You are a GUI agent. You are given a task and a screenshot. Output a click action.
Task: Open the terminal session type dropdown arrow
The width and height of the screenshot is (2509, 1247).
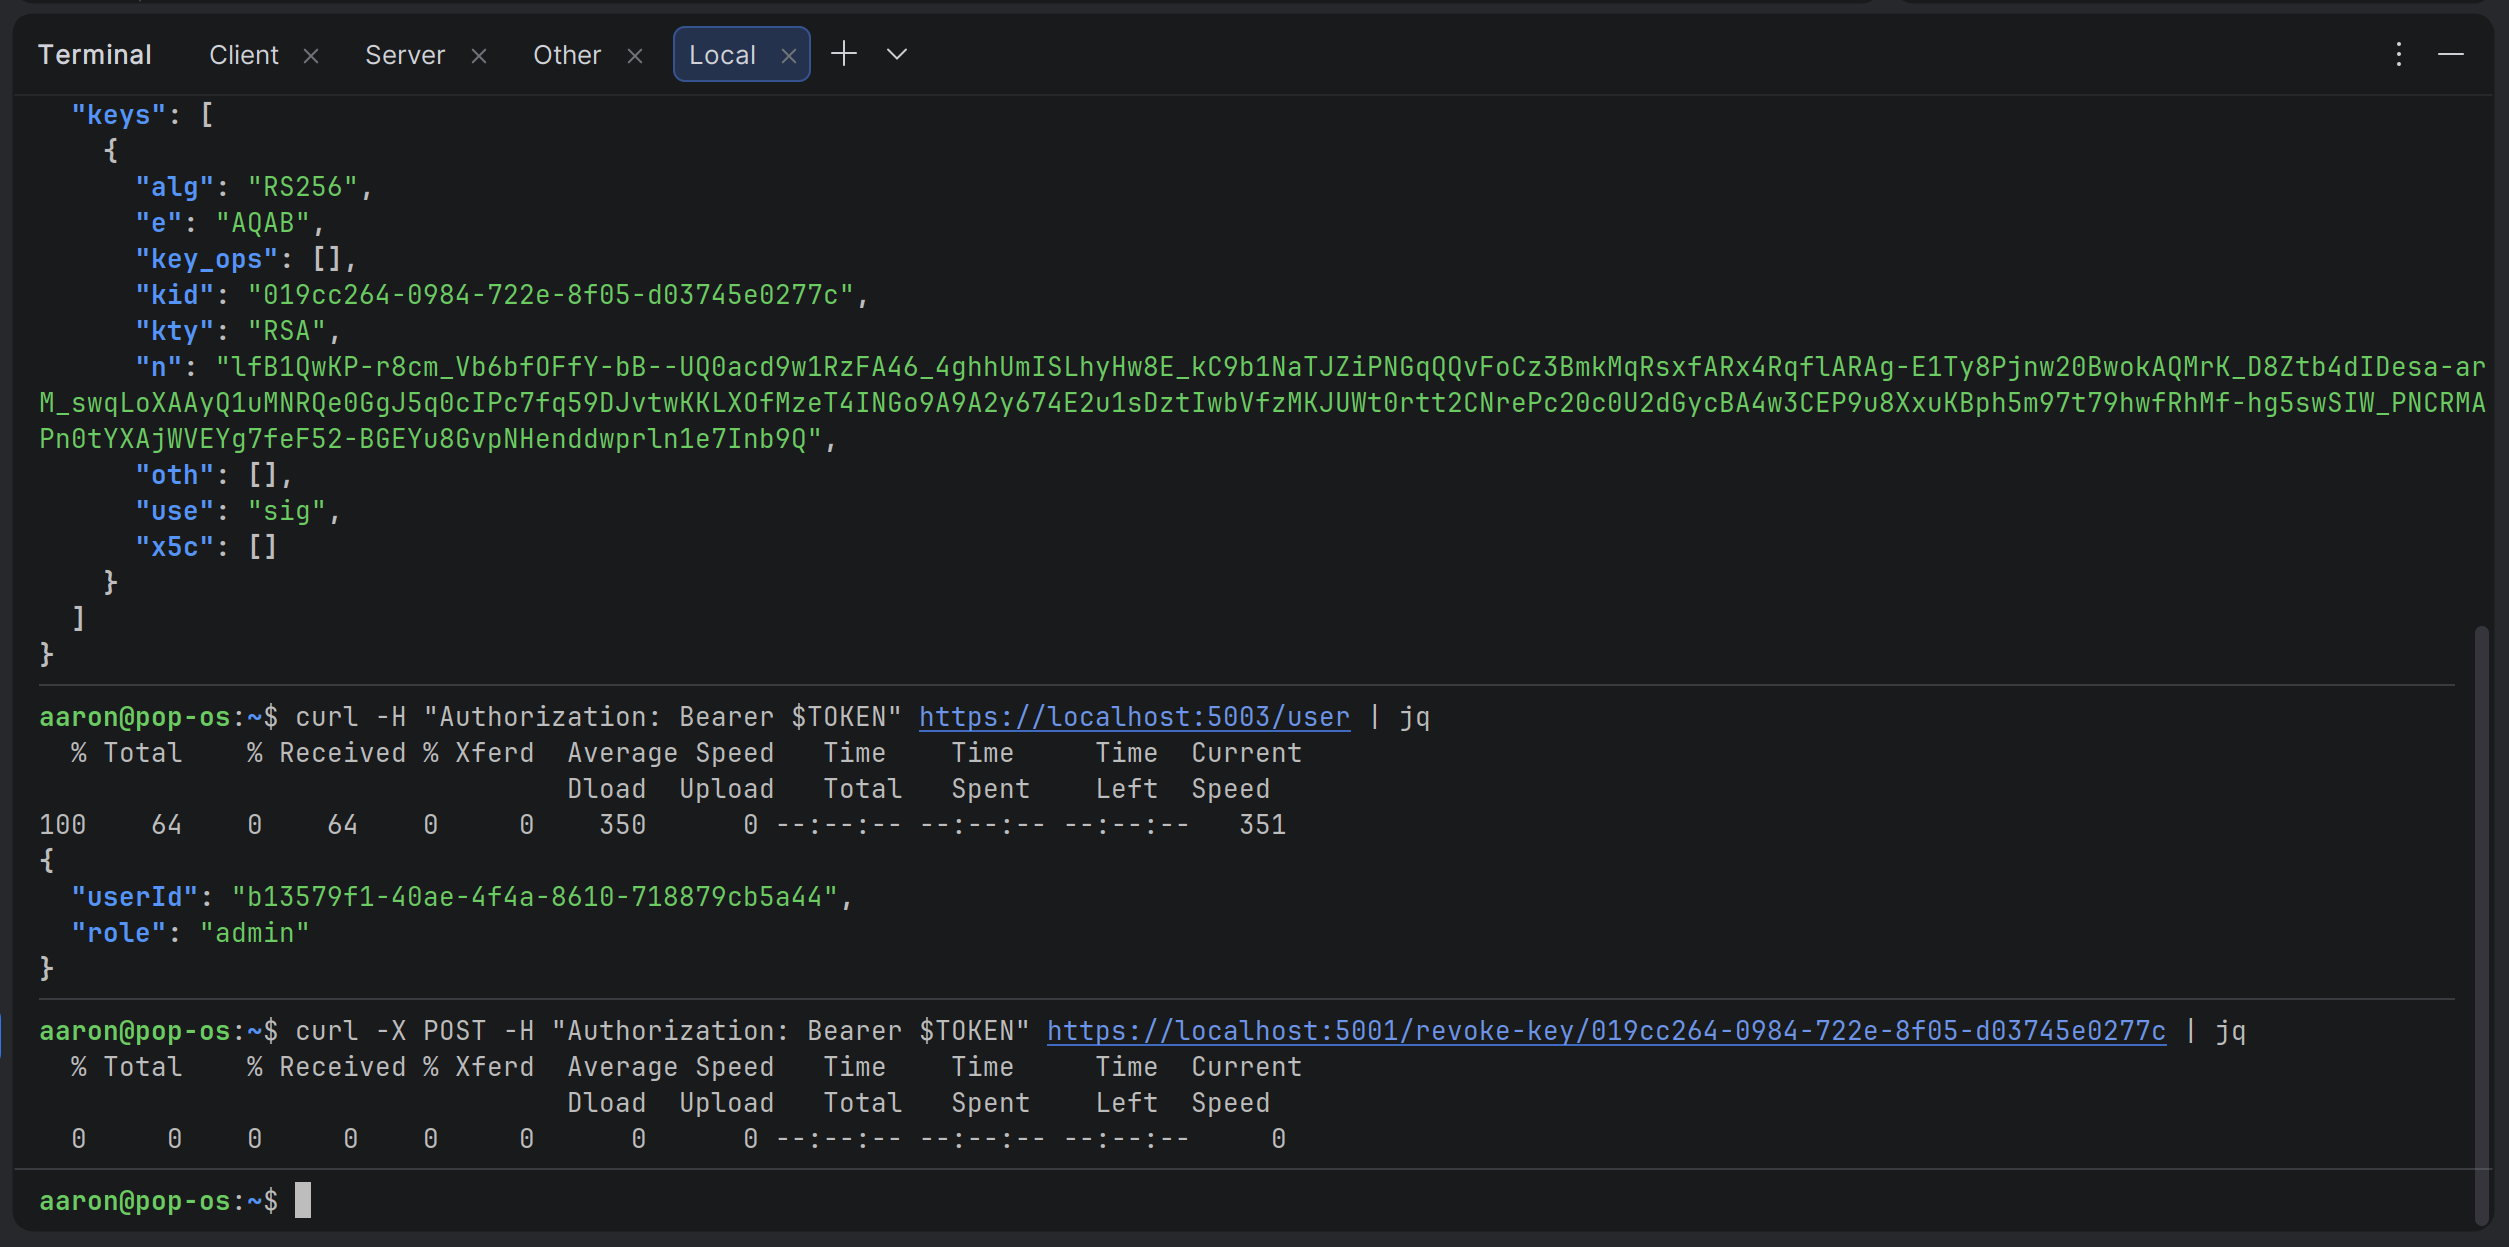897,54
